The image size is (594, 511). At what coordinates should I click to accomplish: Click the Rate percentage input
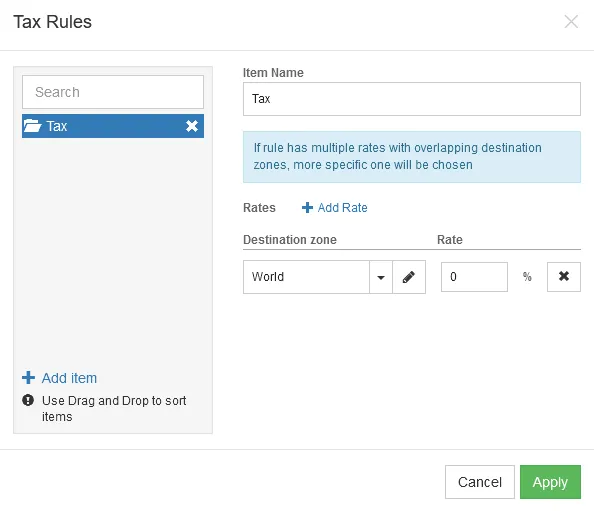474,277
